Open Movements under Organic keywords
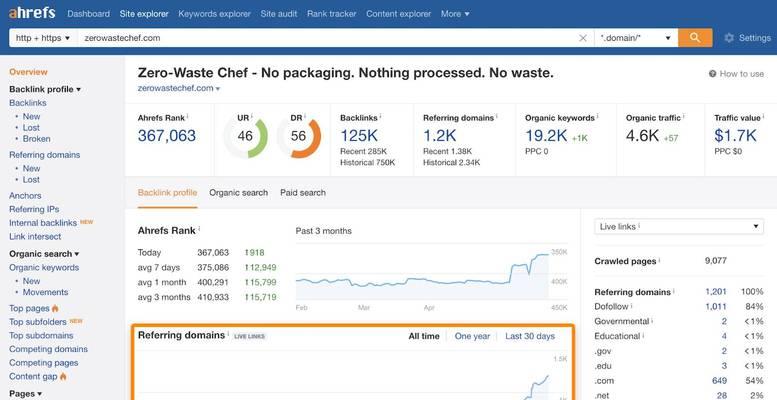This screenshot has height=400, width=777. [x=45, y=292]
